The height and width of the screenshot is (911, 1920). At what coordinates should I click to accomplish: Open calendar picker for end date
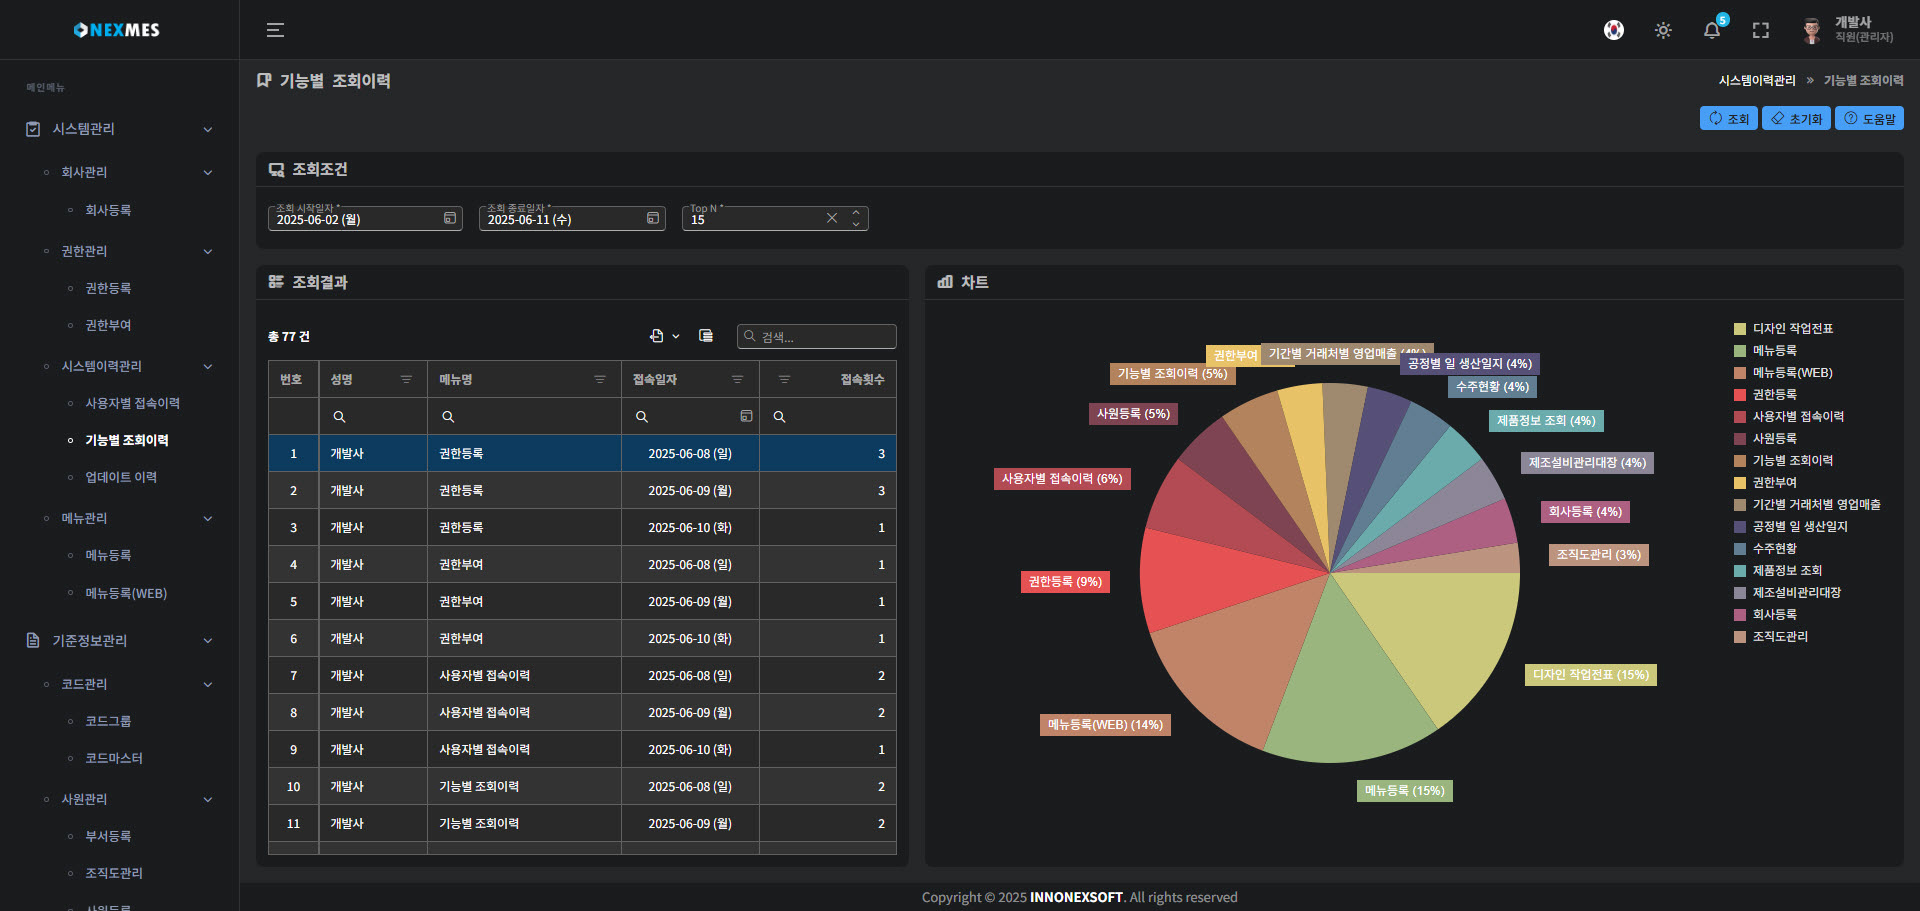coord(653,218)
